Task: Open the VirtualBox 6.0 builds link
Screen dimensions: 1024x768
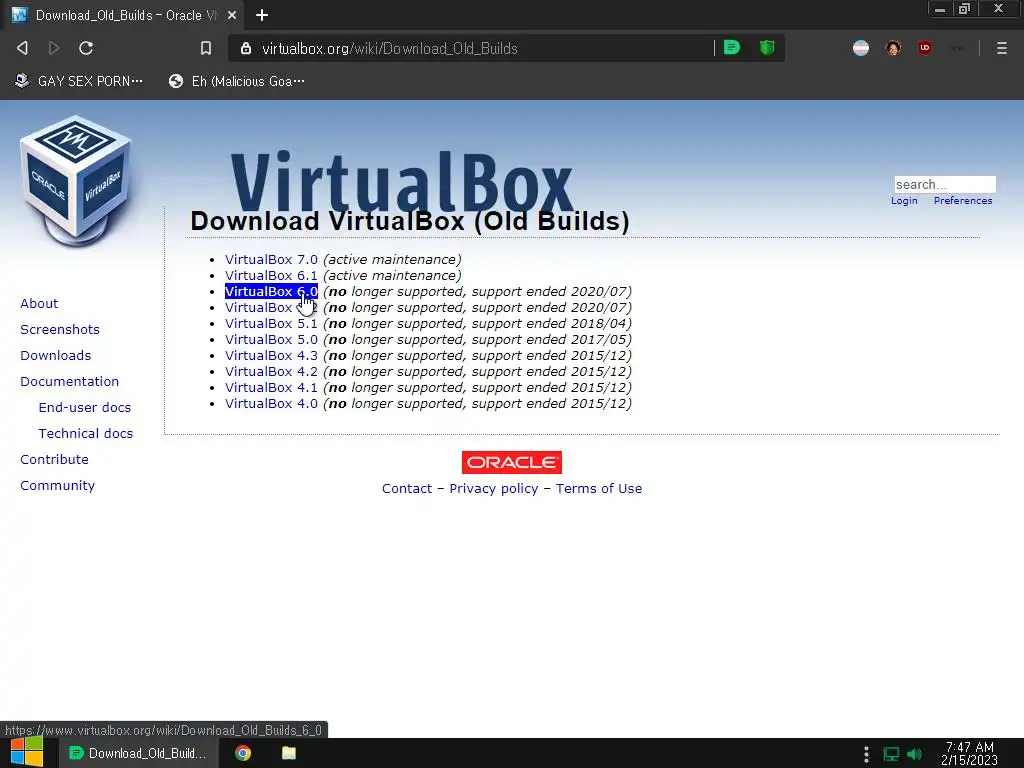Action: tap(271, 291)
